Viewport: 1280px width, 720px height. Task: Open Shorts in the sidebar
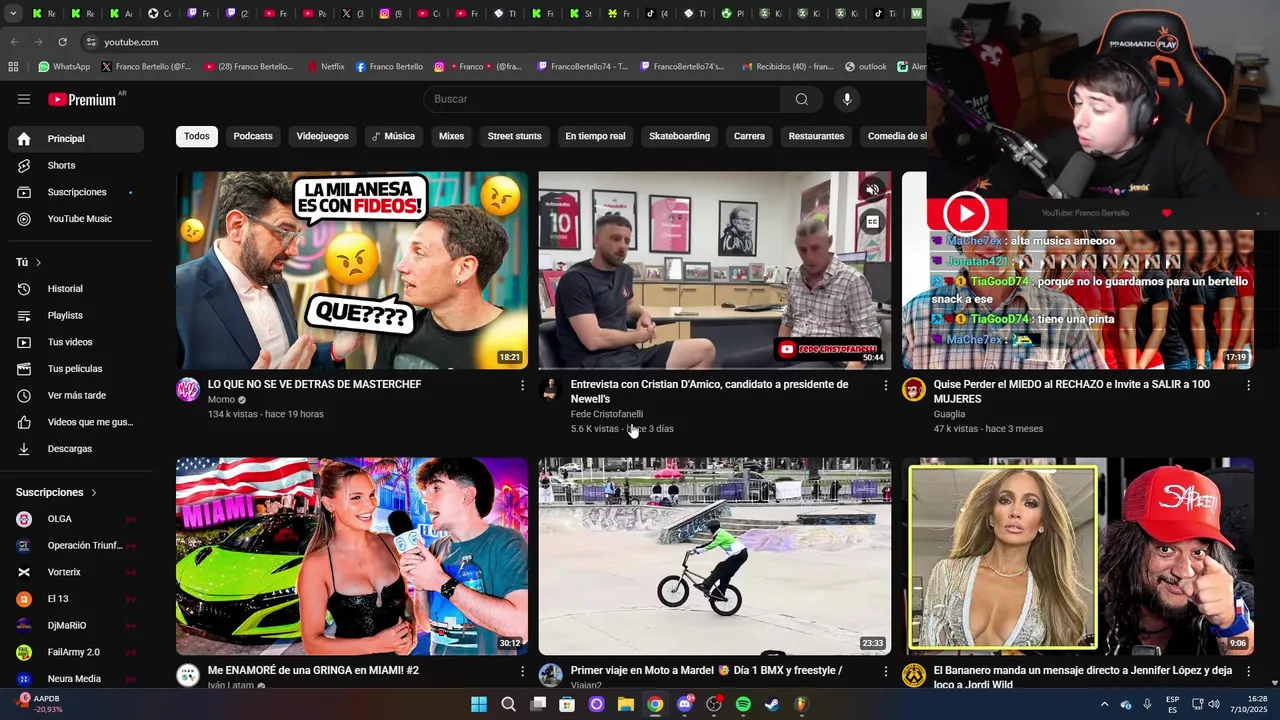pyautogui.click(x=76, y=165)
